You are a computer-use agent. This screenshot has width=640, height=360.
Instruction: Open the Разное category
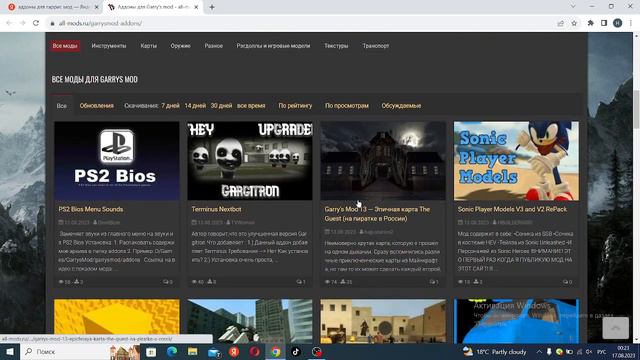pos(213,46)
